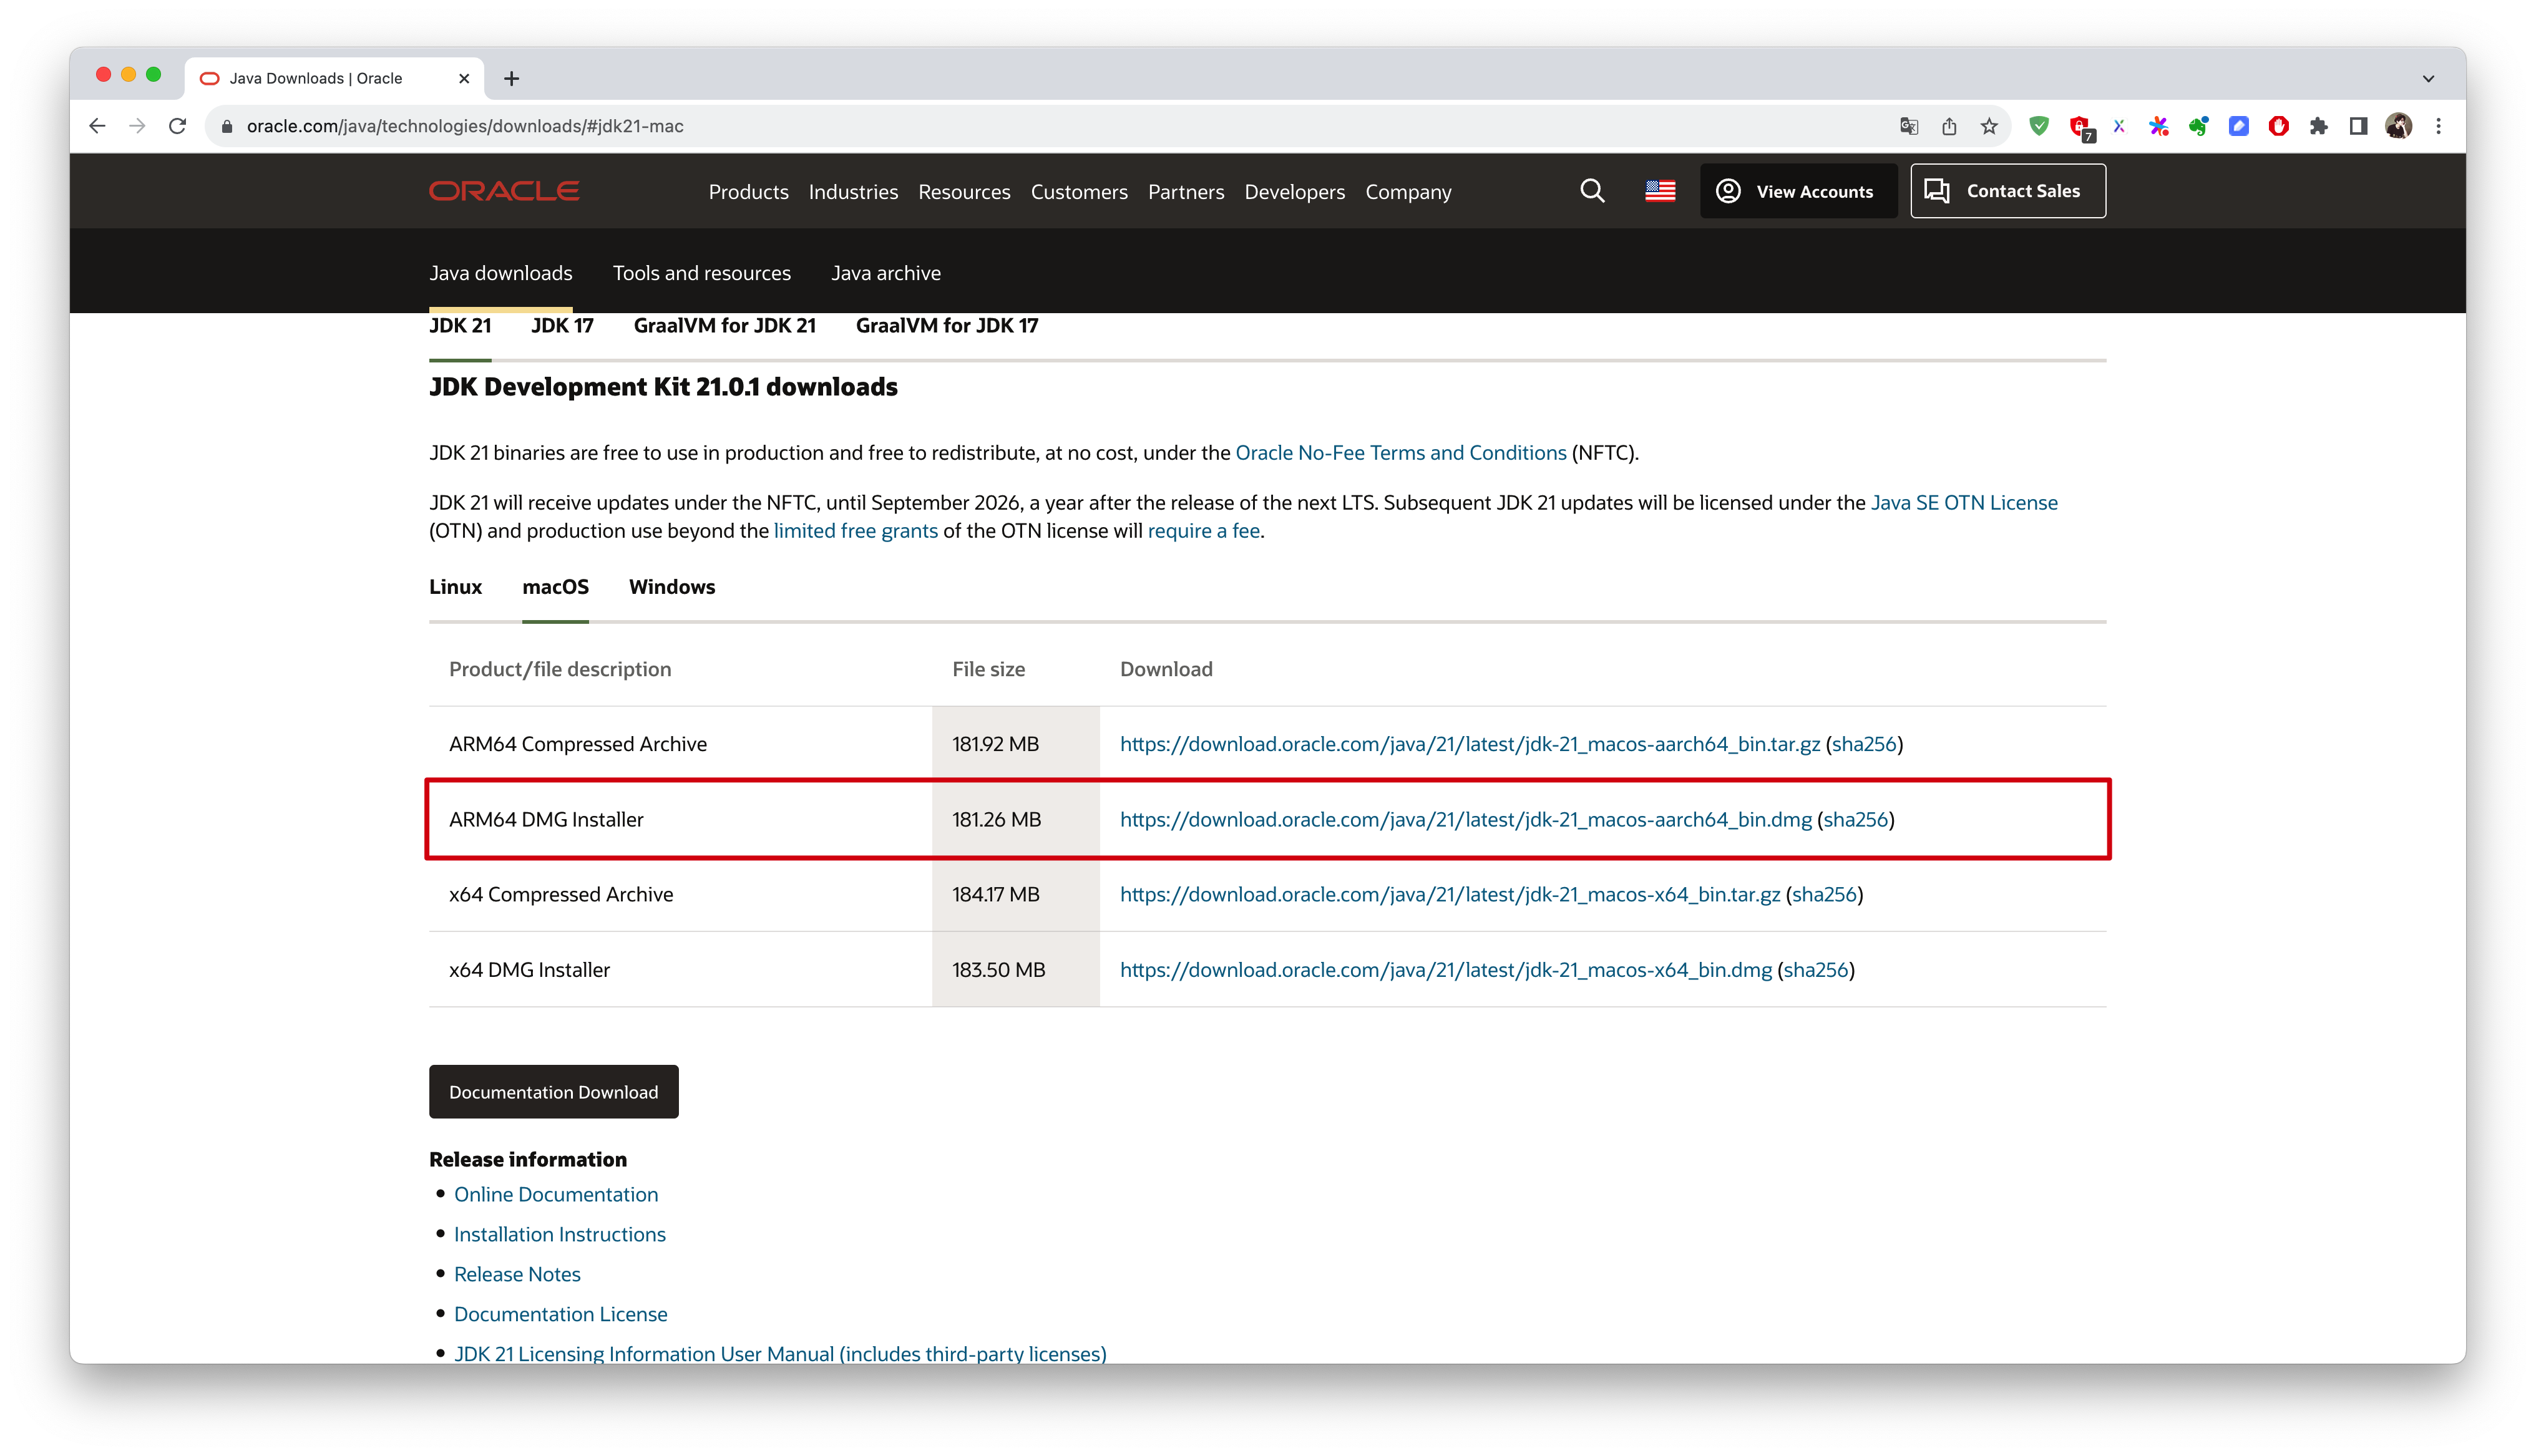
Task: Open the Company menu
Action: (x=1408, y=192)
